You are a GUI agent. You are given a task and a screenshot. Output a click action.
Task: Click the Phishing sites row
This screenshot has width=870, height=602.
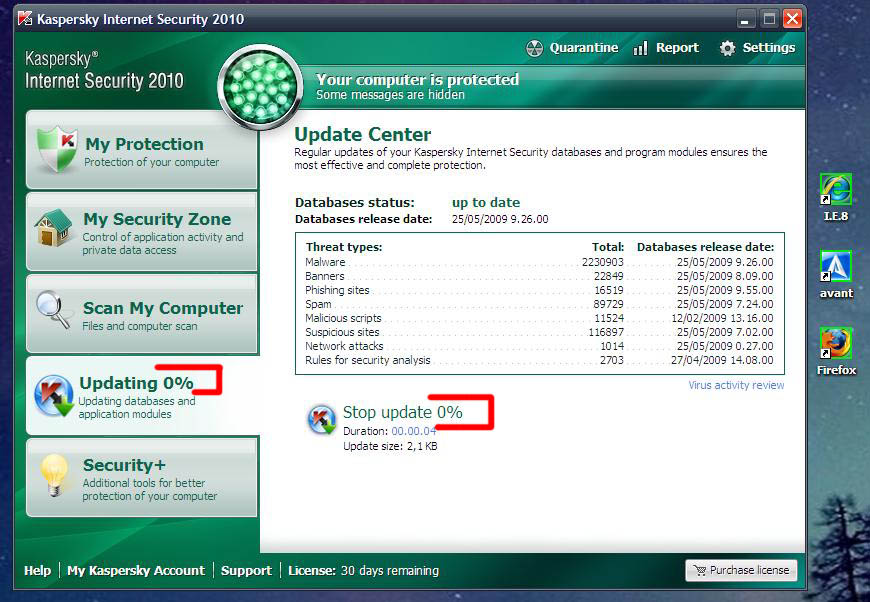pyautogui.click(x=539, y=290)
